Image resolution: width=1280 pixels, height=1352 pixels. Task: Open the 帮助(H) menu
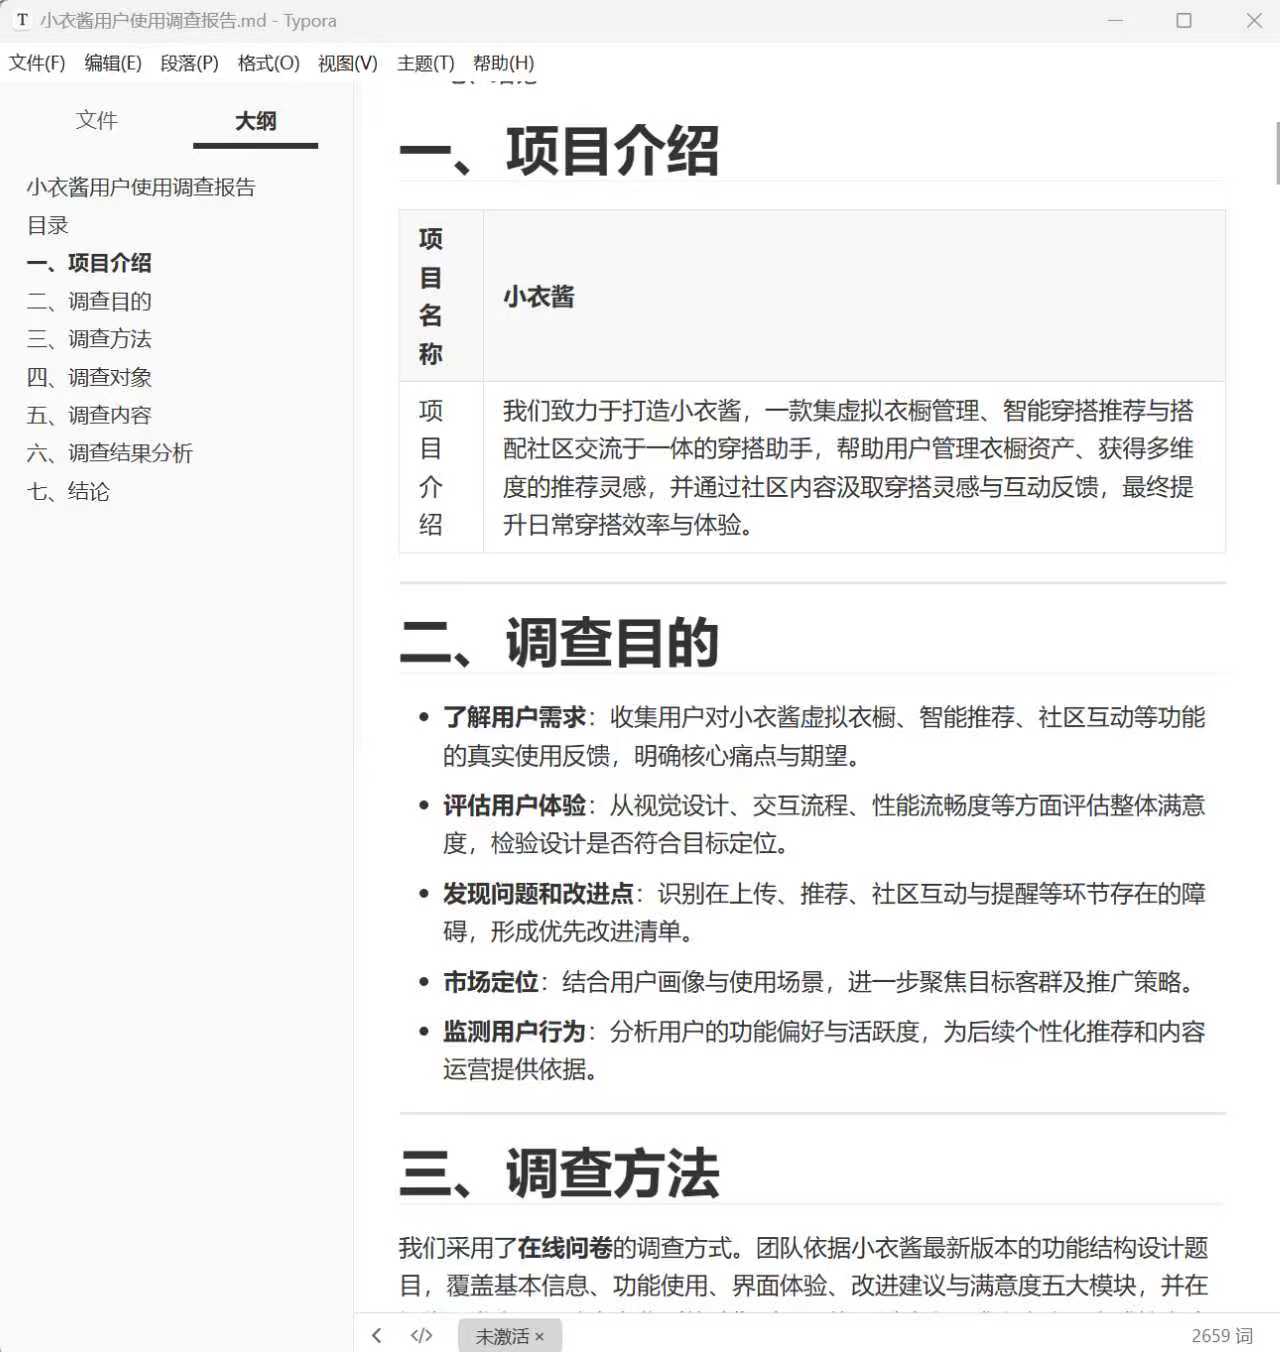tap(503, 63)
